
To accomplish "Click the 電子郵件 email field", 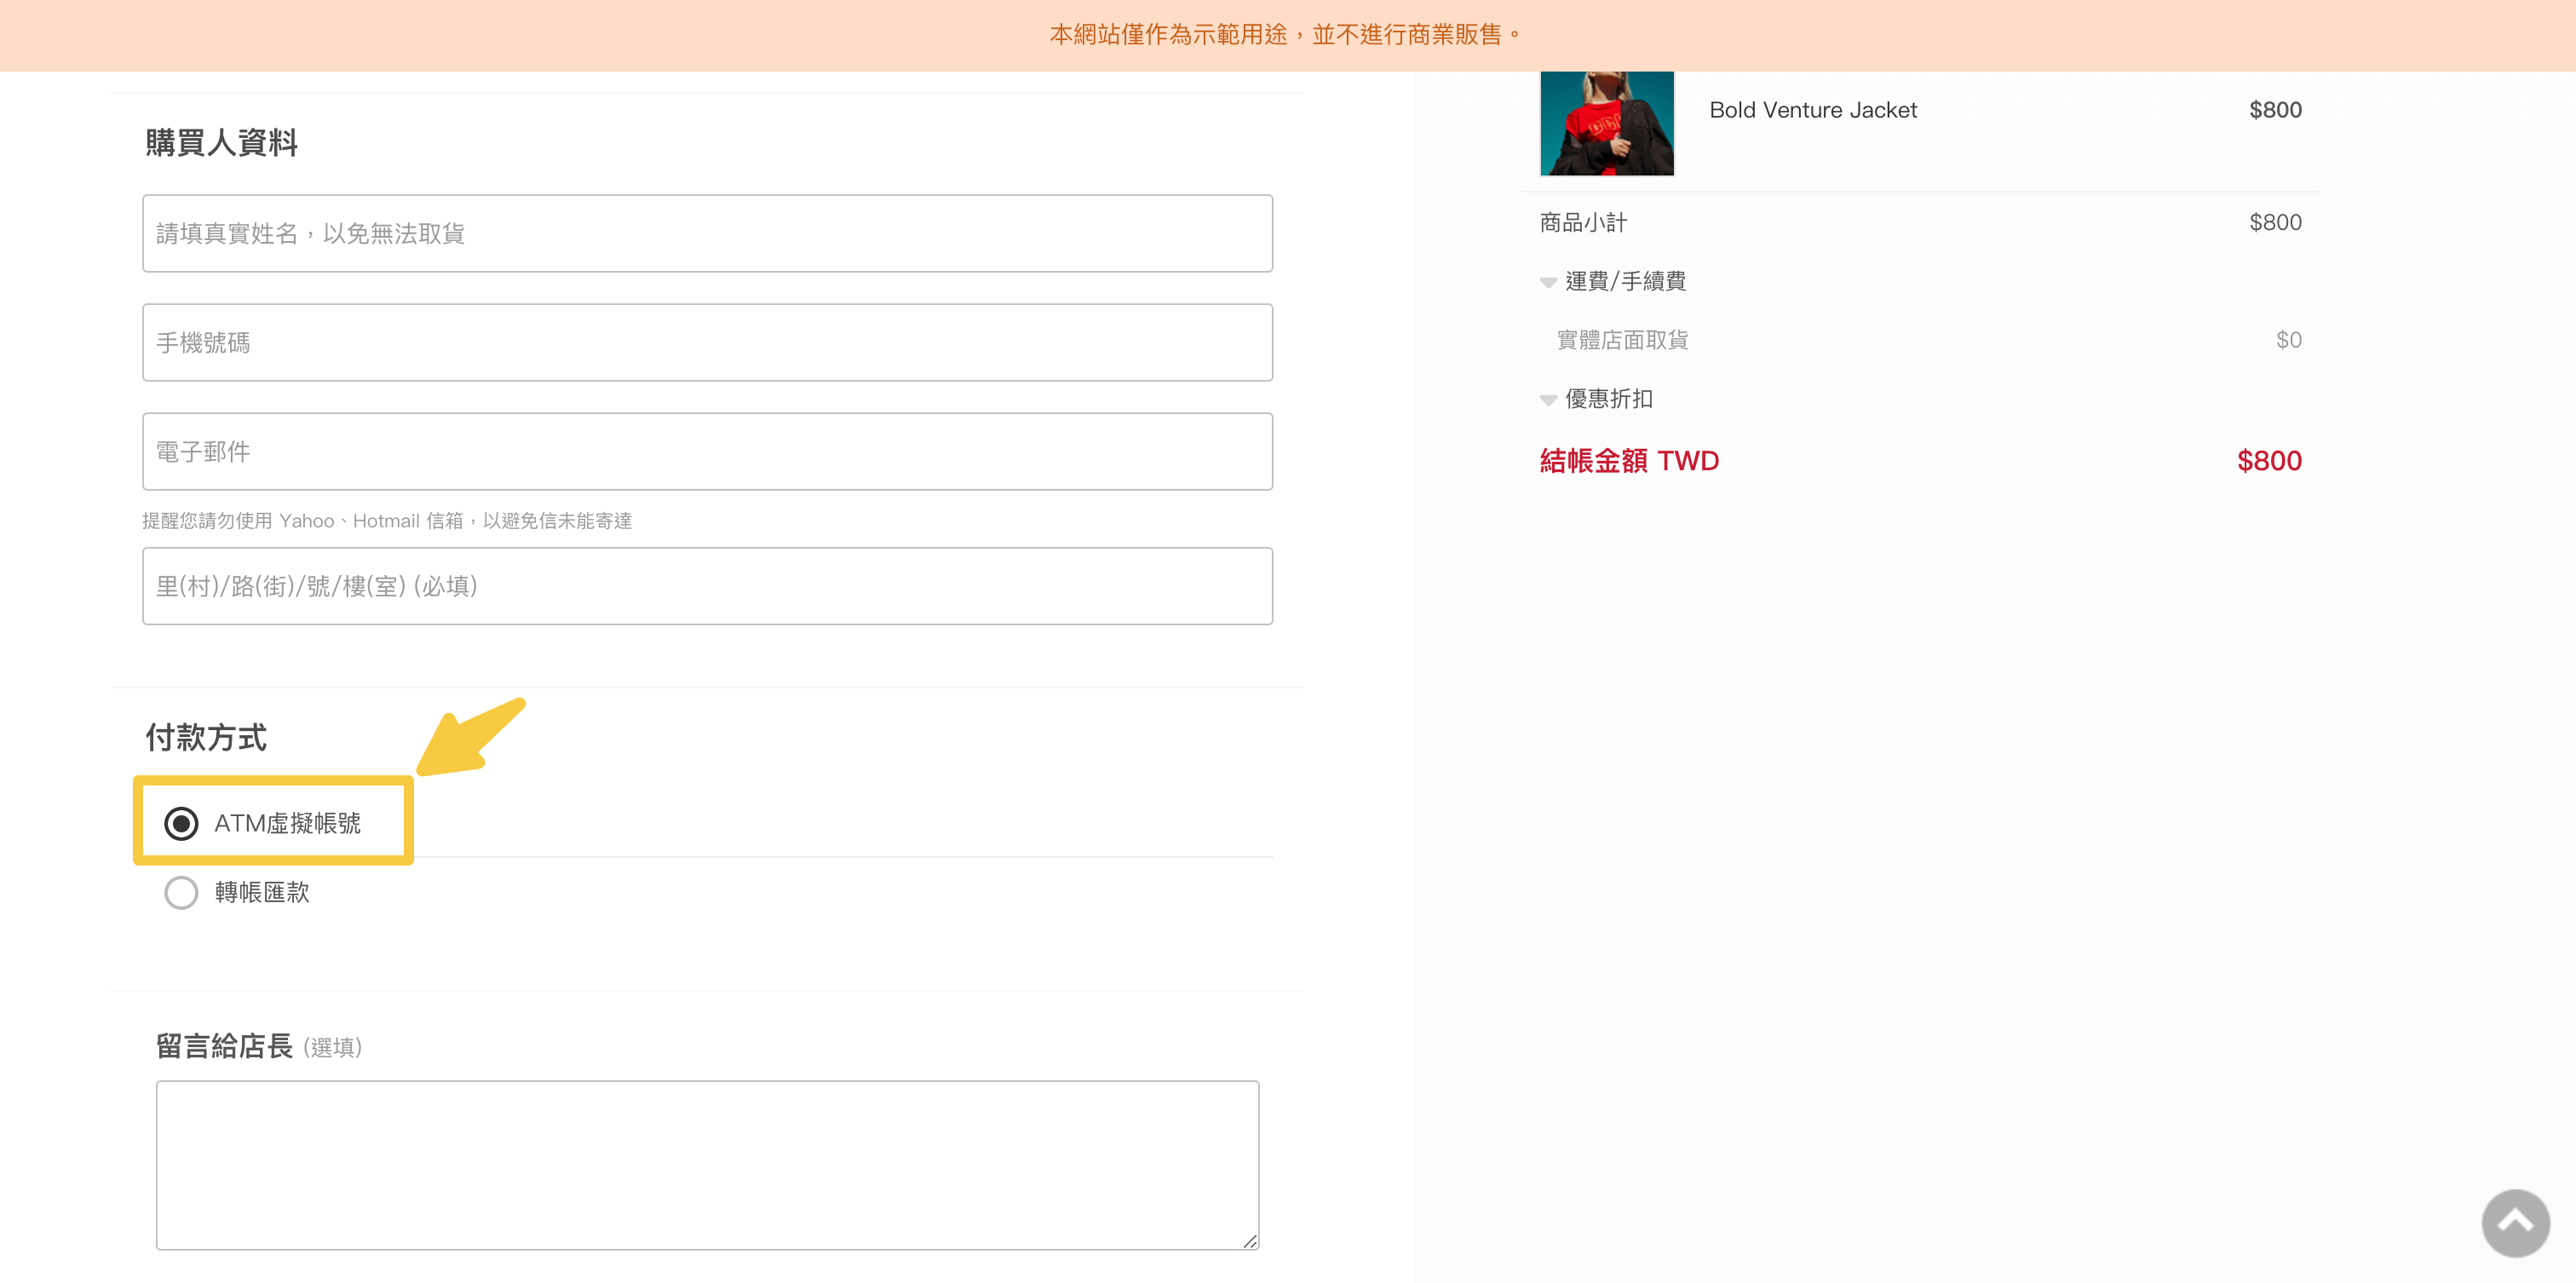I will (x=707, y=451).
